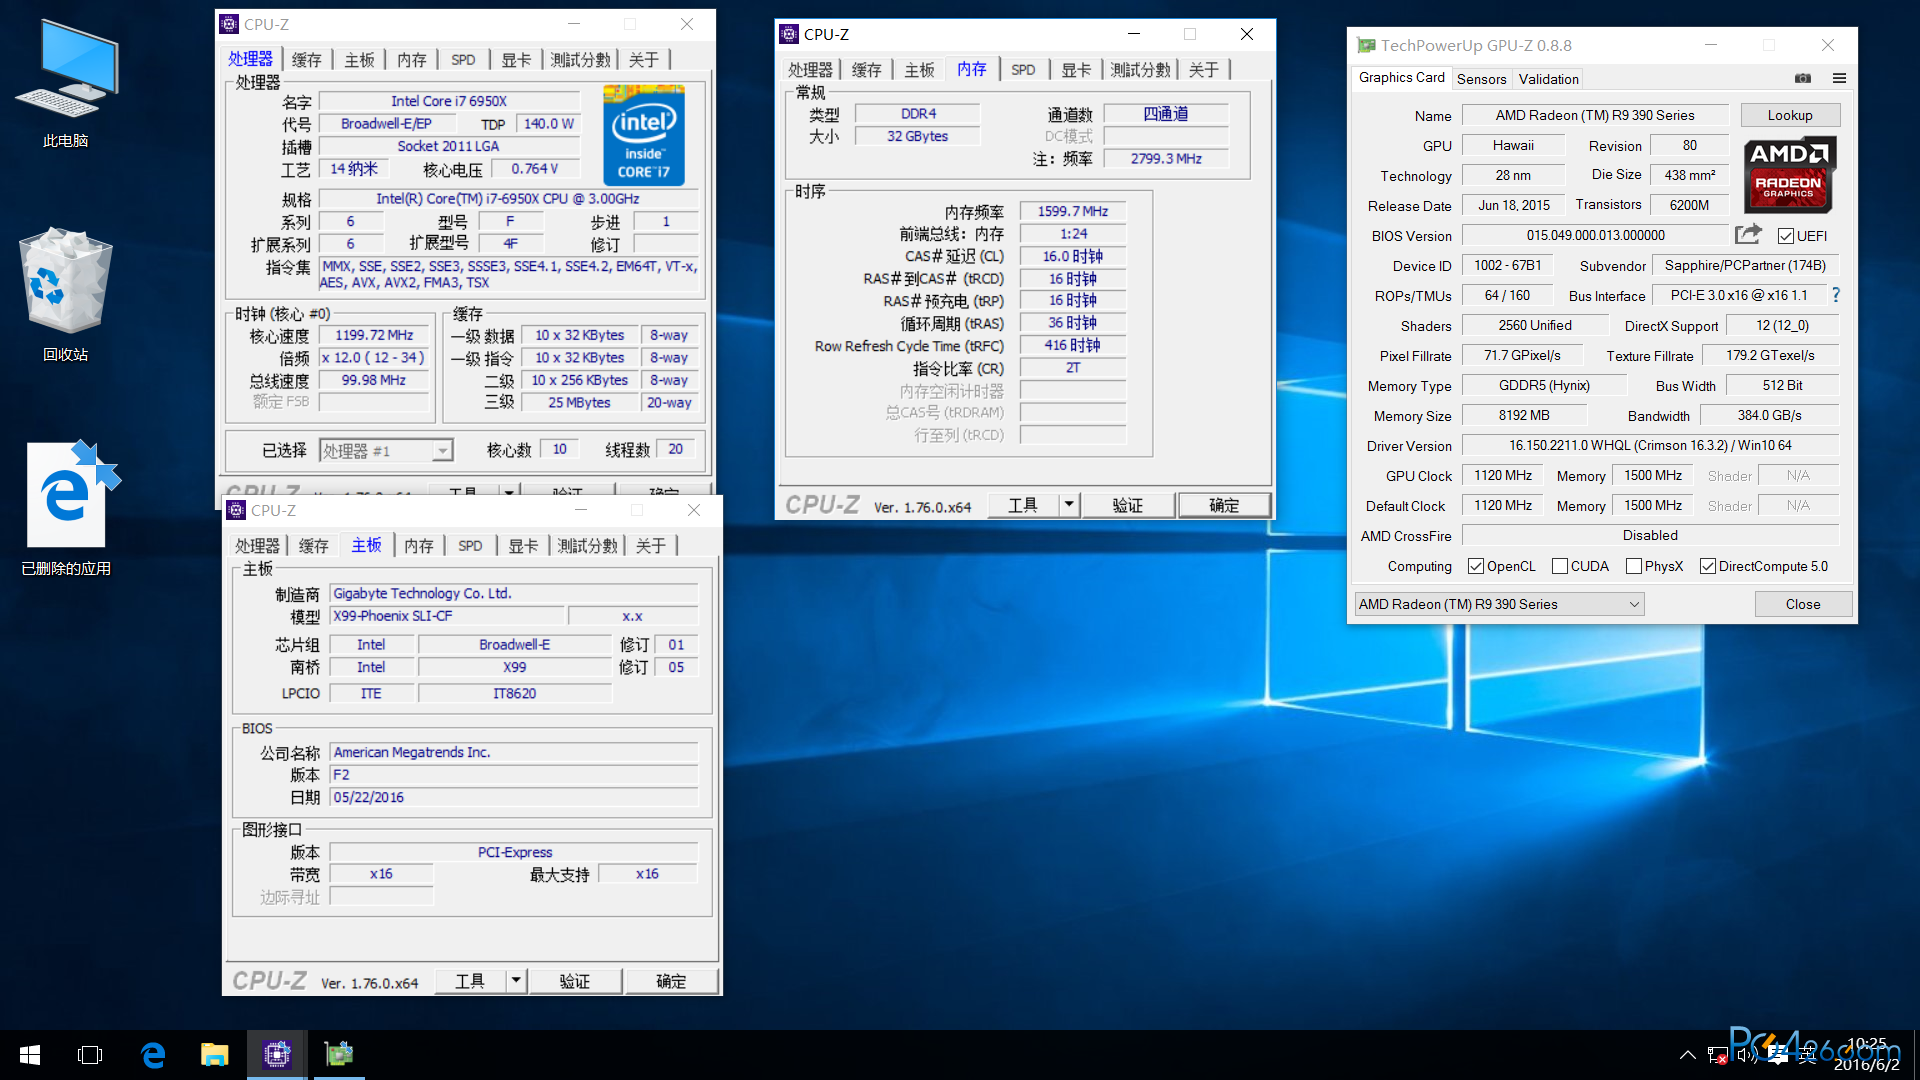
Task: Select the 'Intel Core i7 6950X' name value
Action: [x=449, y=101]
